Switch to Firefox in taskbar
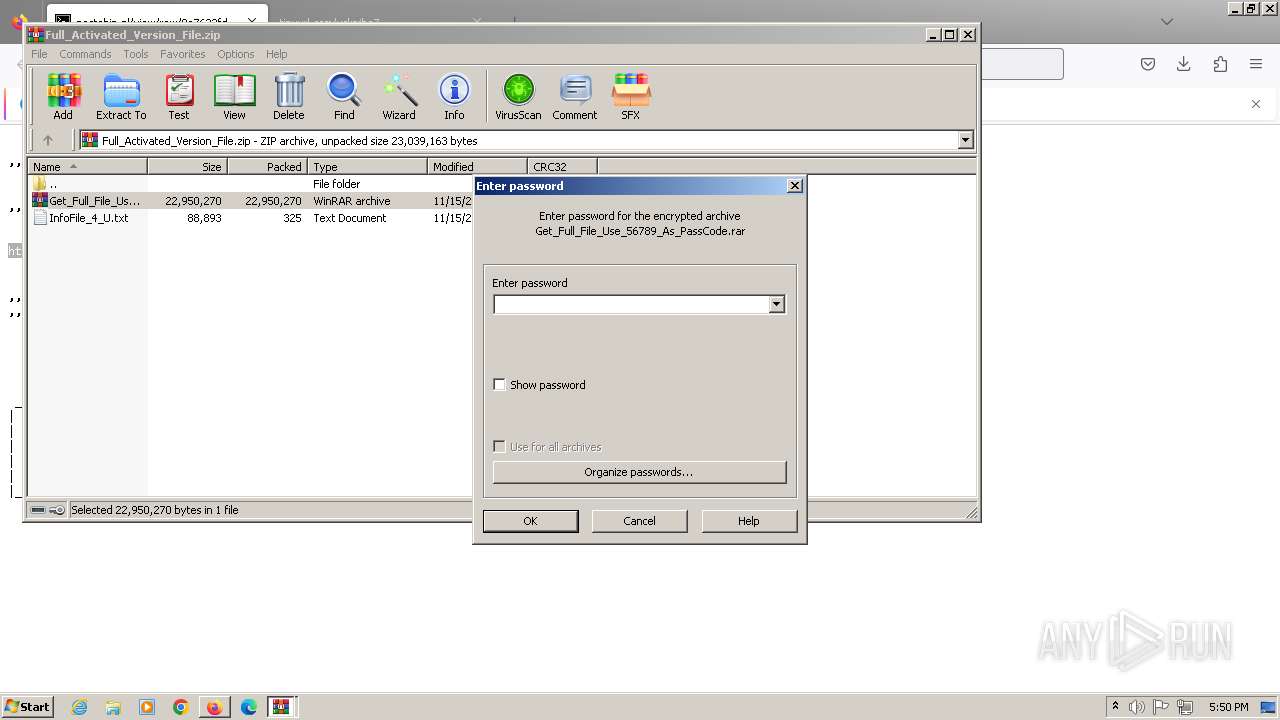1280x720 pixels. pyautogui.click(x=215, y=707)
